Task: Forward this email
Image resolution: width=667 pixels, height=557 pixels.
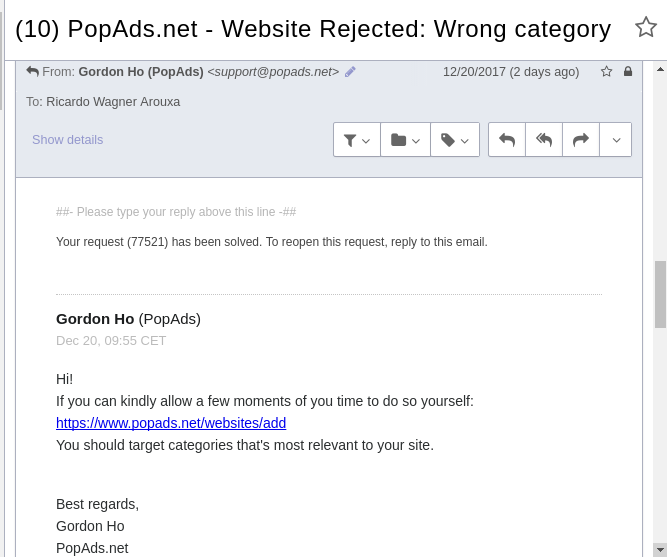Action: [x=581, y=140]
